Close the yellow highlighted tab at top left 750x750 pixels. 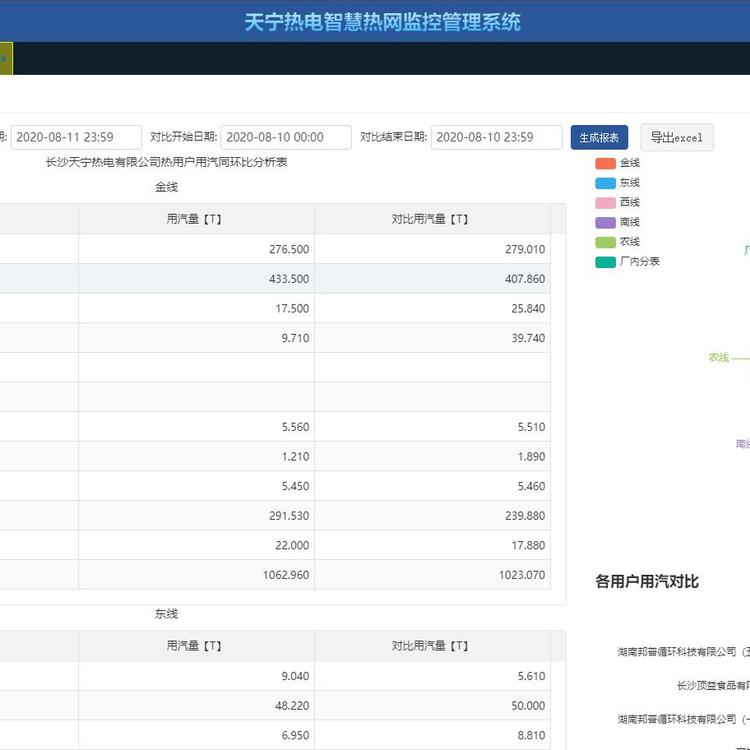point(4,59)
